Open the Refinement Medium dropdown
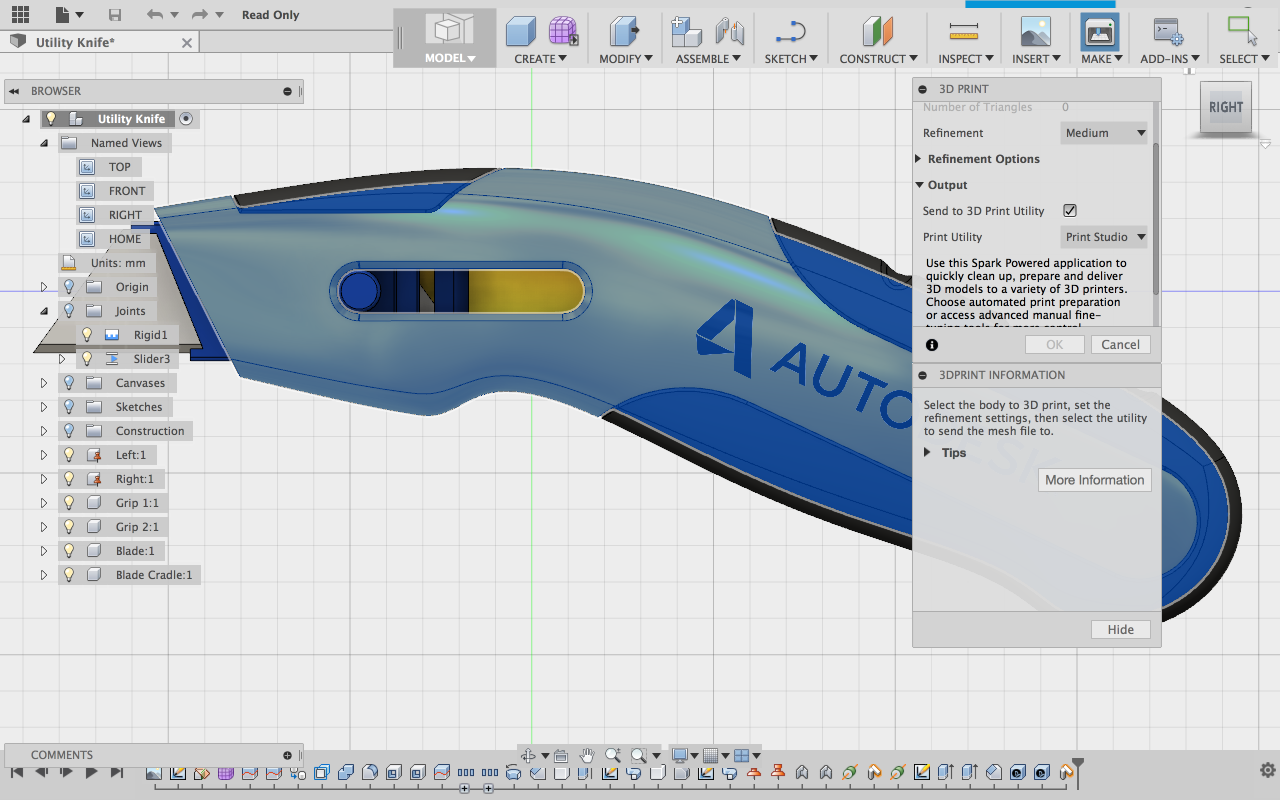This screenshot has width=1280, height=800. pos(1104,133)
